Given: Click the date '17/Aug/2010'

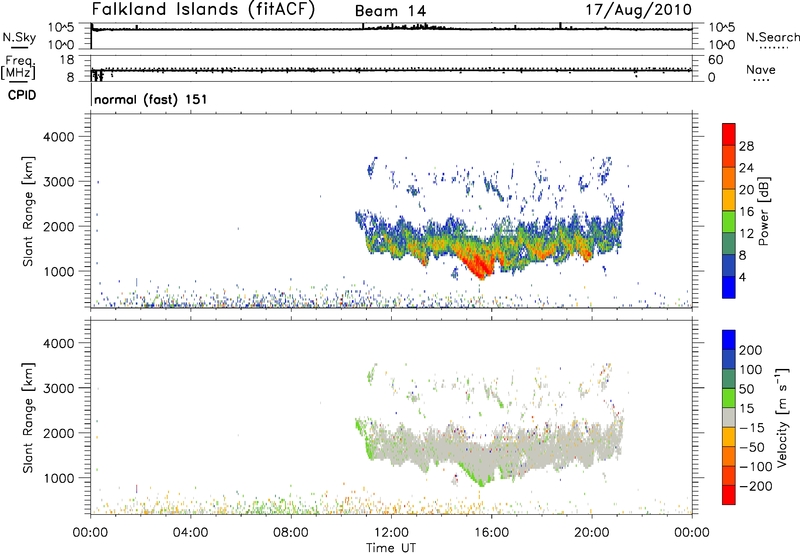Looking at the screenshot, I should (x=639, y=9).
